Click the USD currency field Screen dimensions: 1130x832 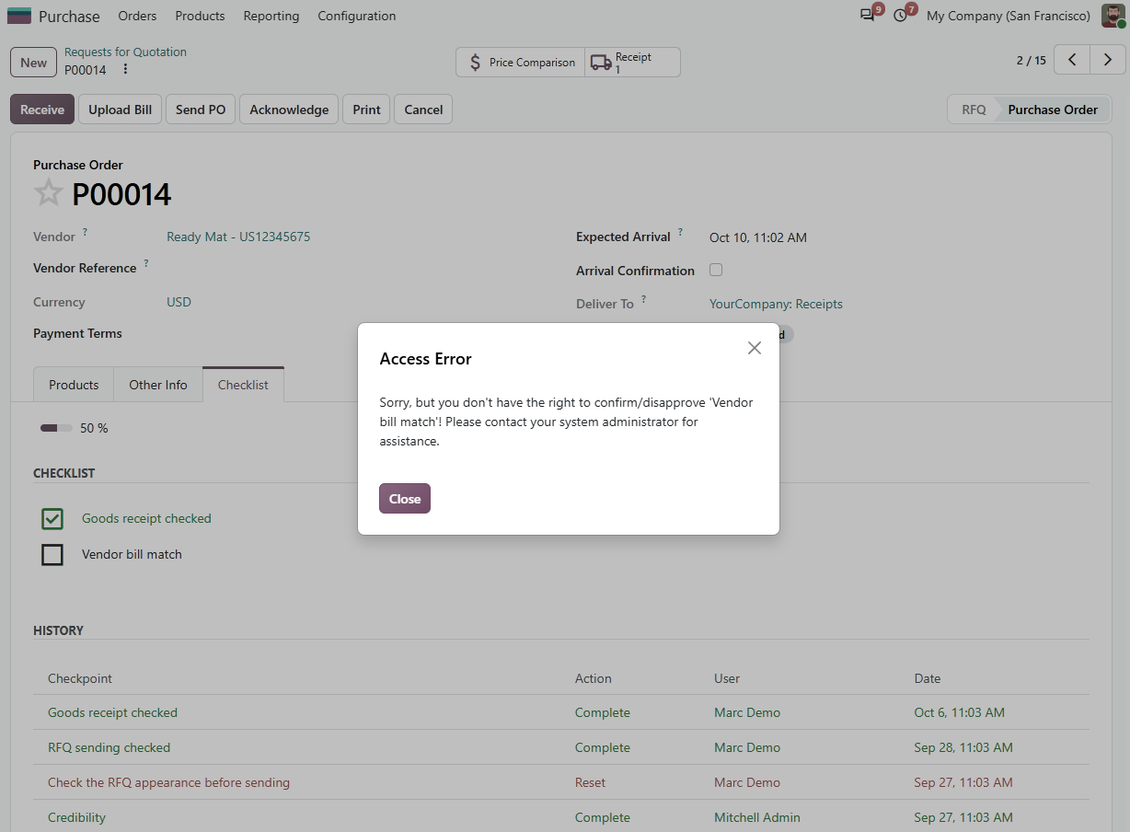click(179, 302)
